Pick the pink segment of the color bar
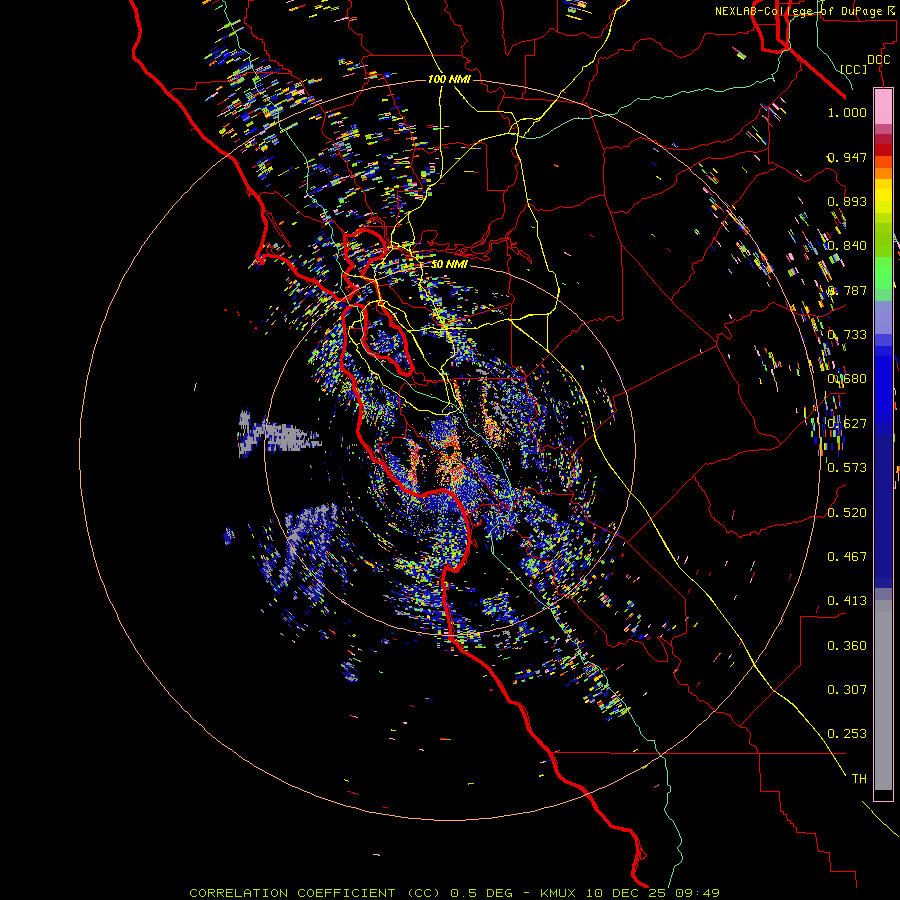This screenshot has width=900, height=900. click(883, 107)
